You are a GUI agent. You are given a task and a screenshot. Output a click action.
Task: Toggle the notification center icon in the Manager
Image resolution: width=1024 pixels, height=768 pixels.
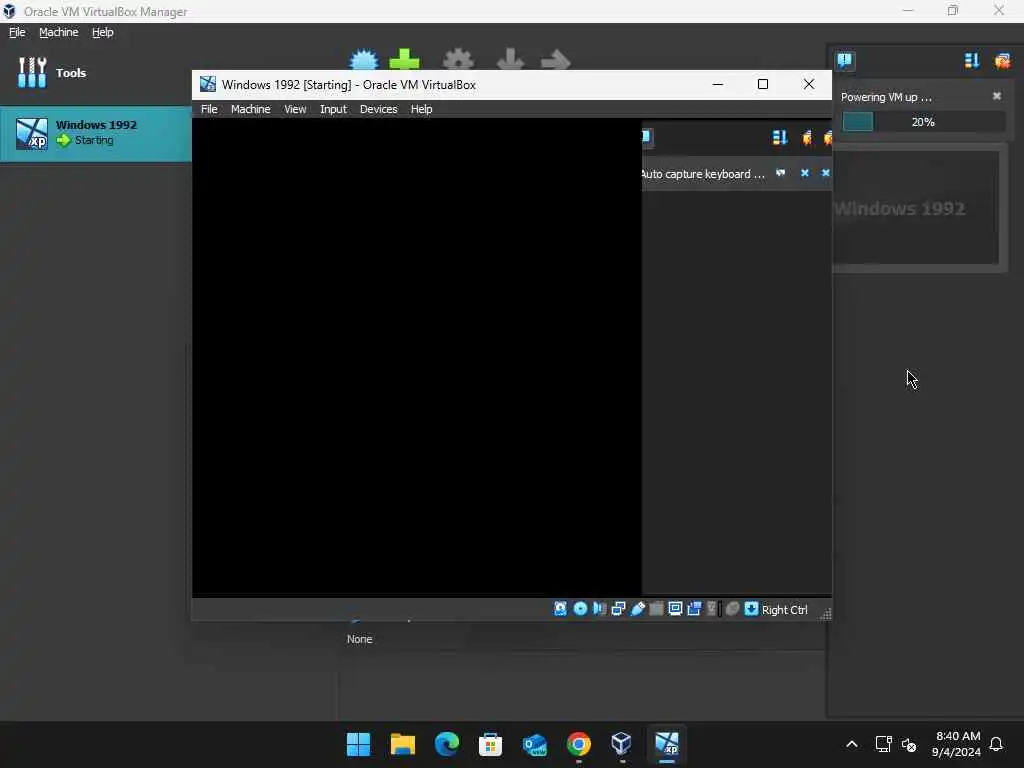pos(844,61)
